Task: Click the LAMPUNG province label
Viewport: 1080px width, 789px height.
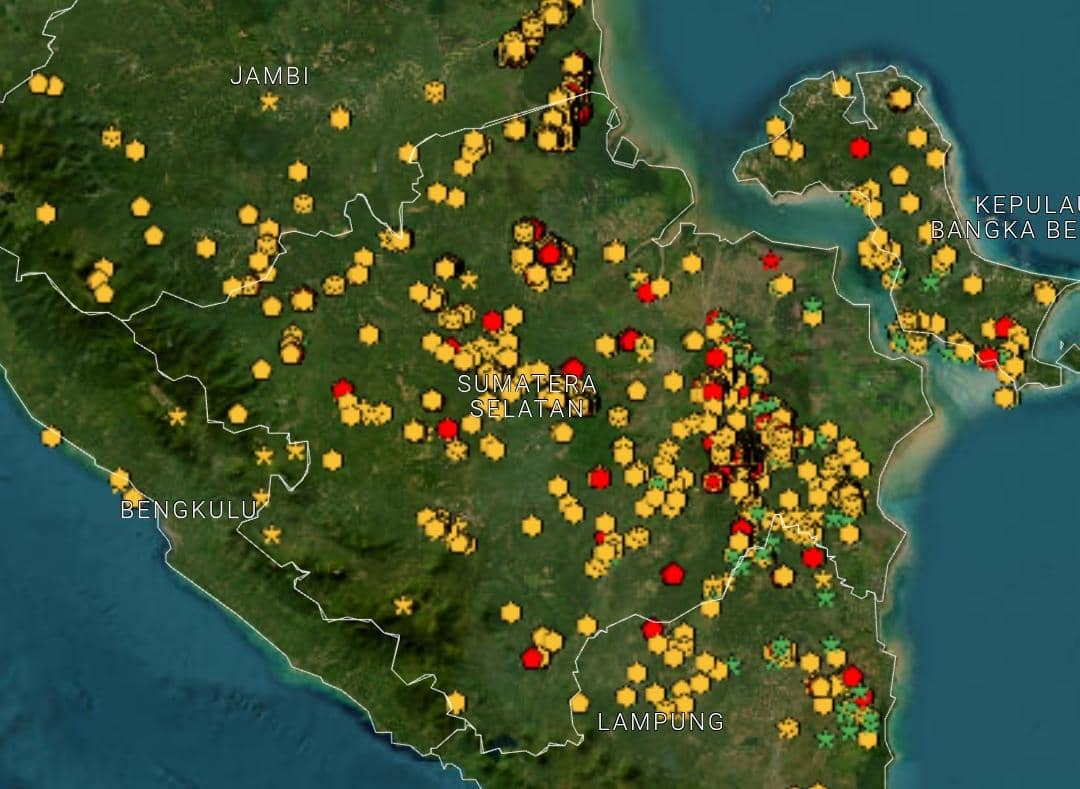Action: [x=661, y=722]
